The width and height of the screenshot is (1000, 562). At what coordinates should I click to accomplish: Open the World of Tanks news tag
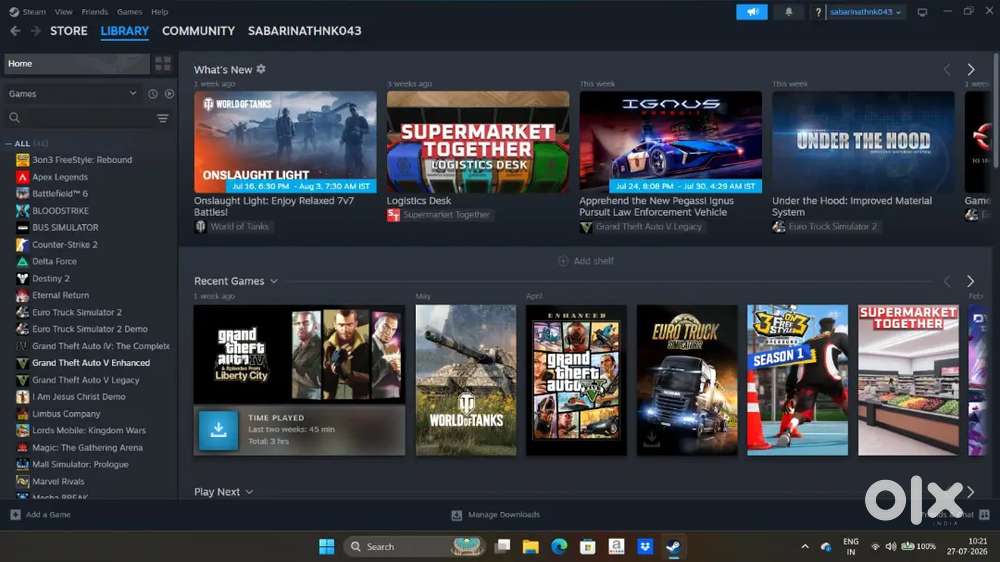click(233, 226)
